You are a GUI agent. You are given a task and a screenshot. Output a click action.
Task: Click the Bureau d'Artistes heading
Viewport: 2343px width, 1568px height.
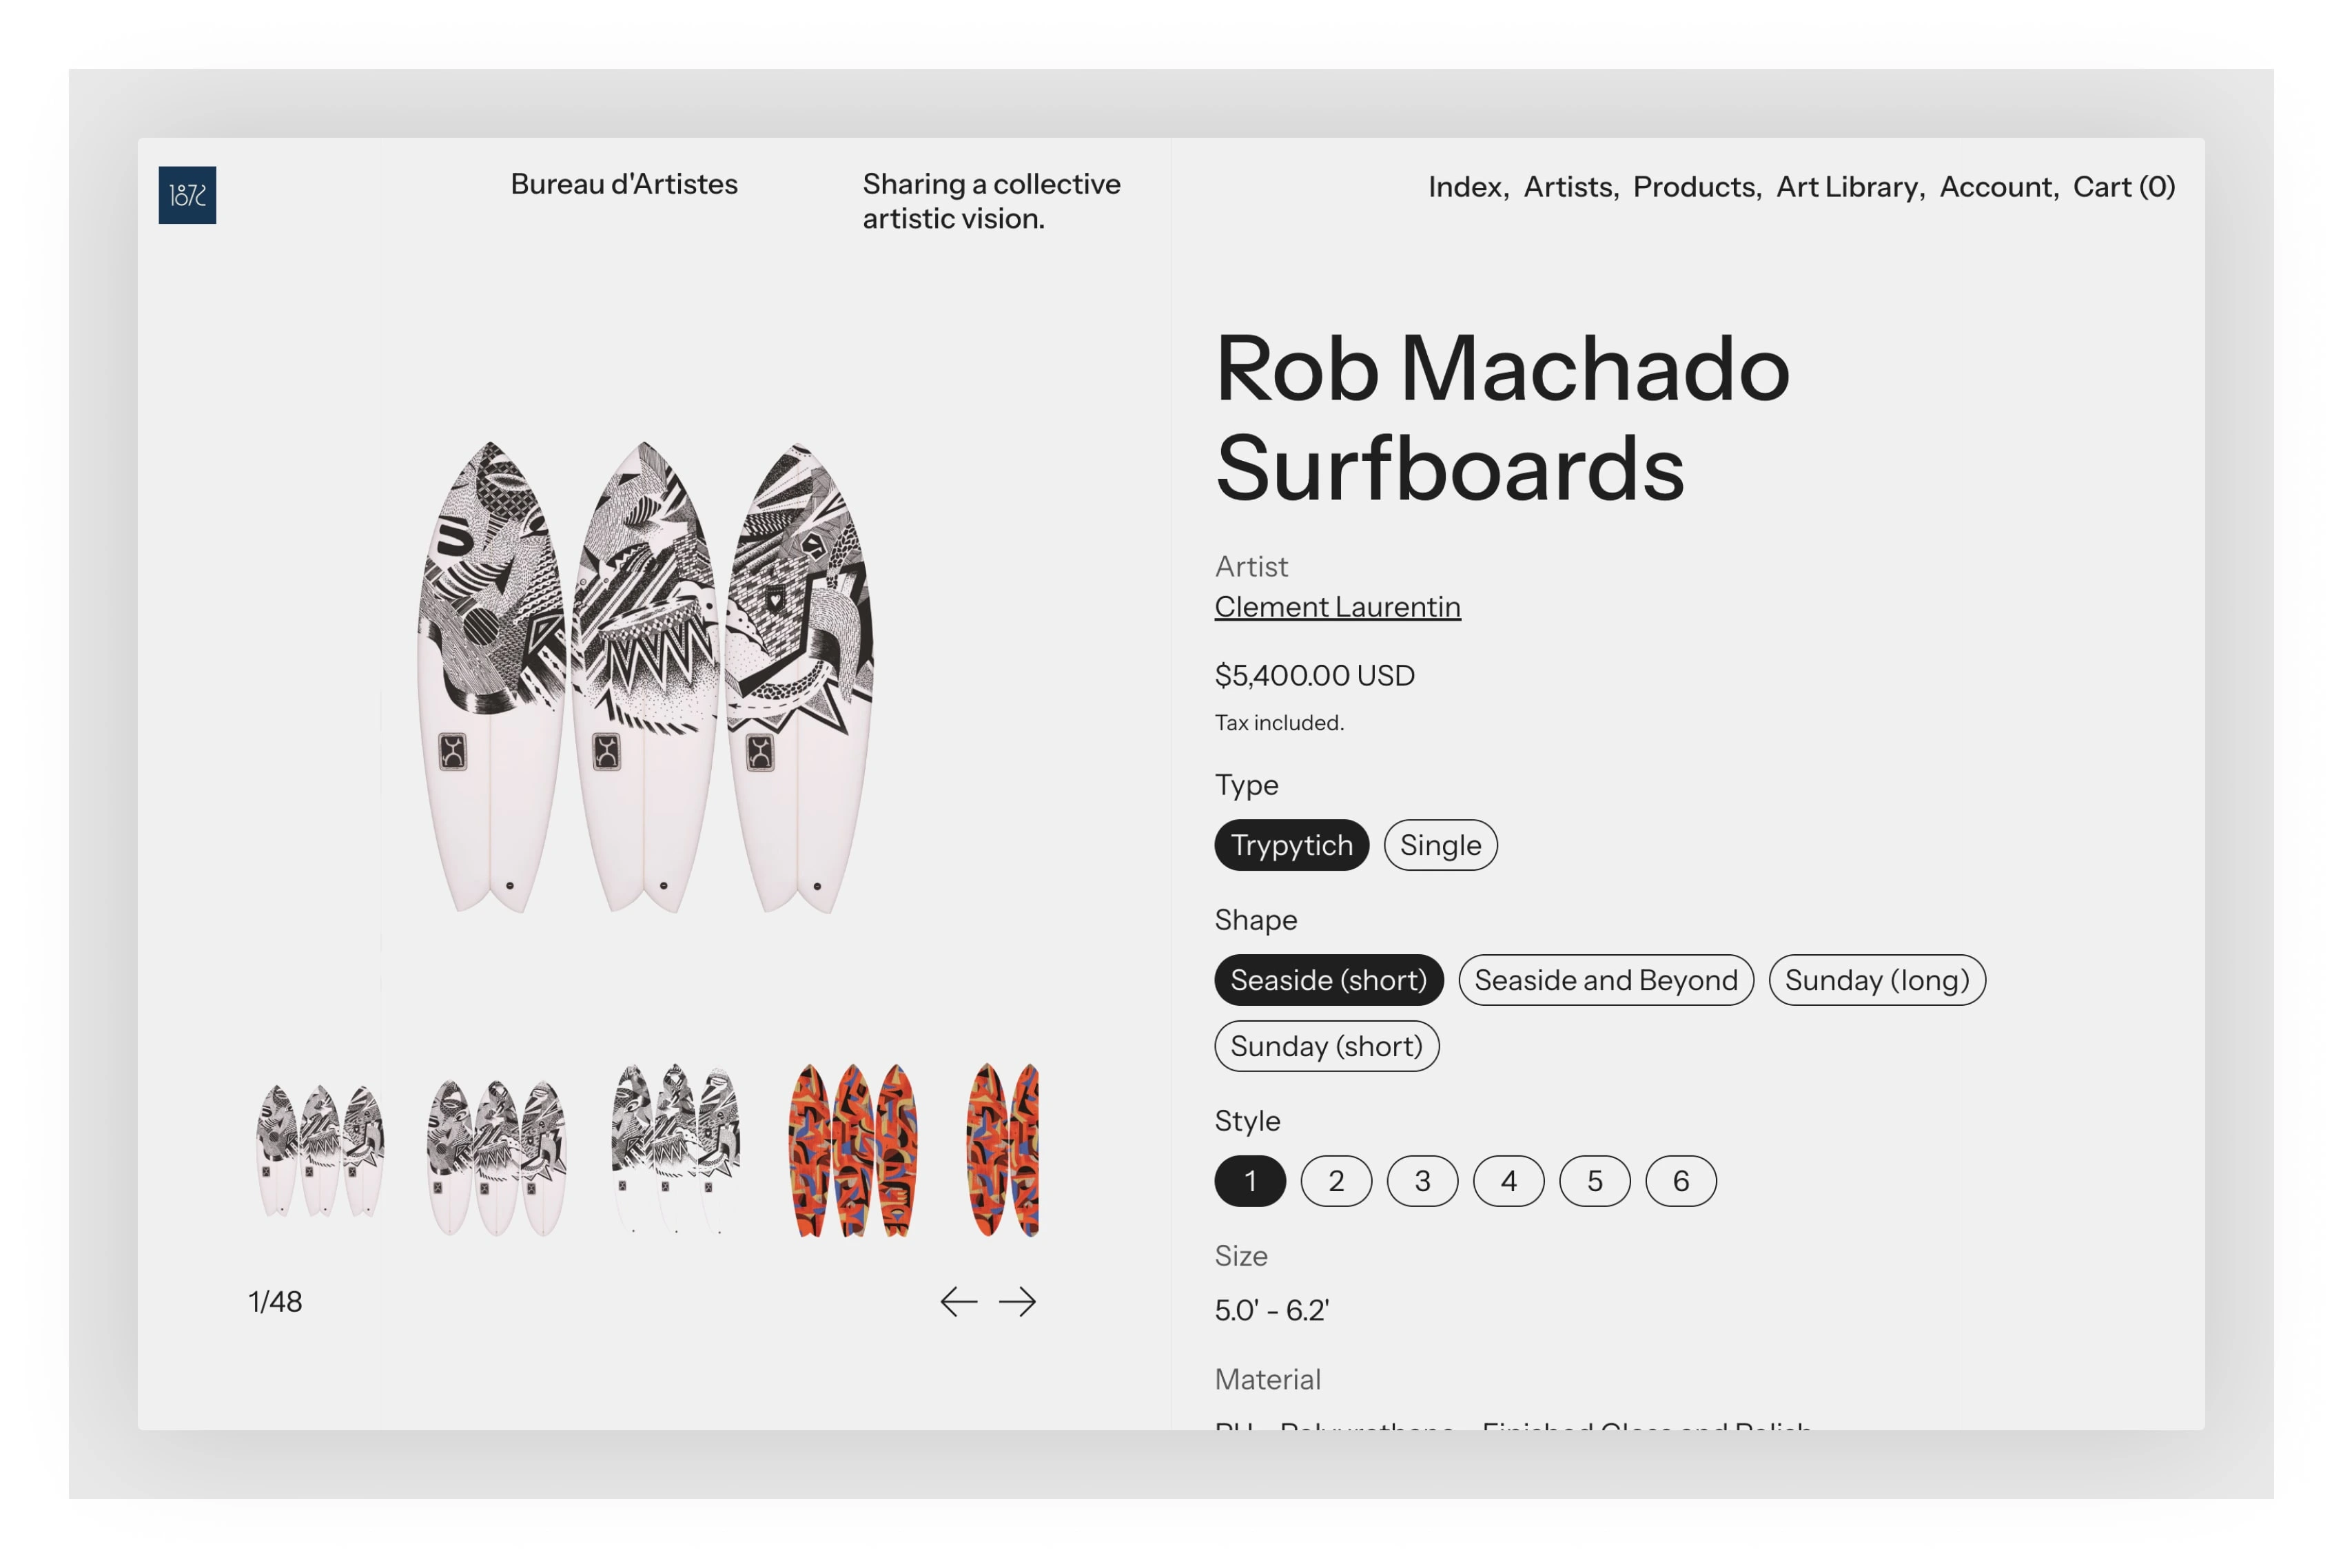tap(624, 184)
